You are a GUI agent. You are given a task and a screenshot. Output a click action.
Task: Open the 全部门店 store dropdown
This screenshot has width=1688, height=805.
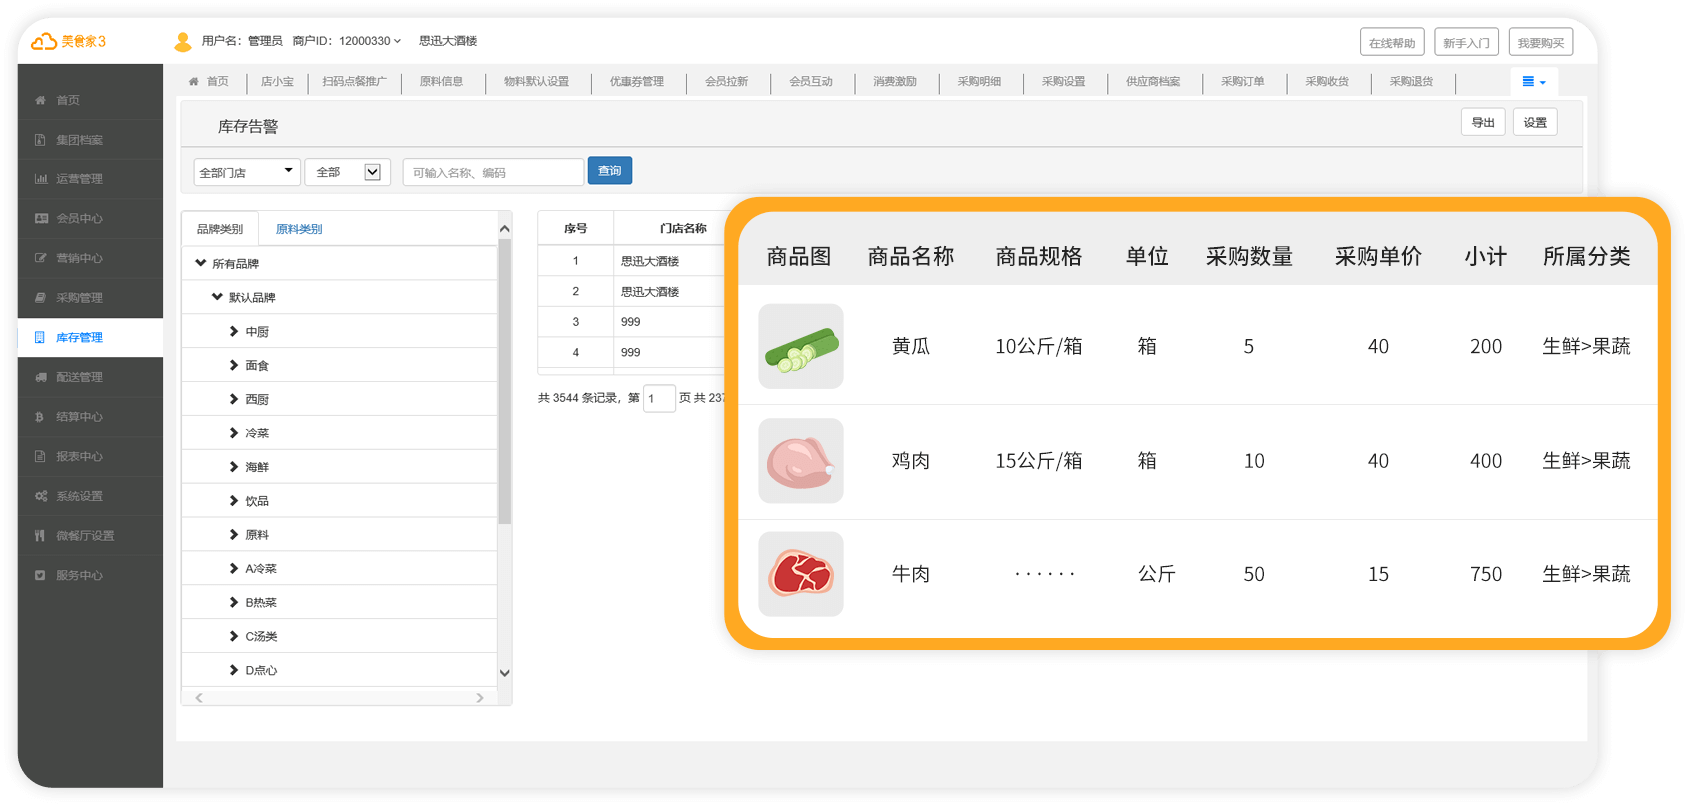246,172
